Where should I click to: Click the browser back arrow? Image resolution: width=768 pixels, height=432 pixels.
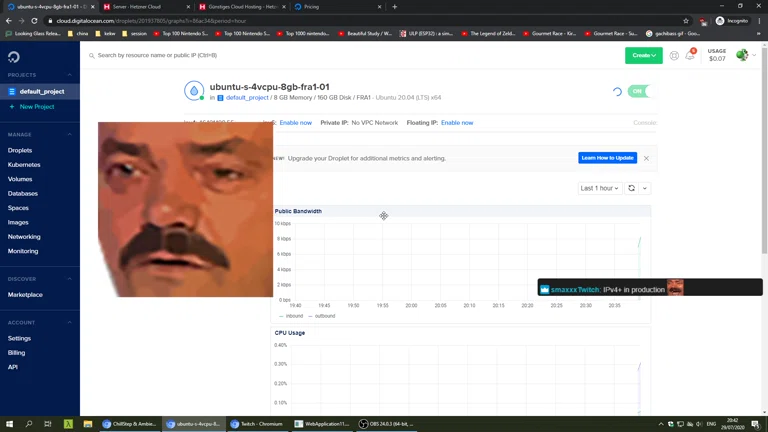tap(9, 21)
